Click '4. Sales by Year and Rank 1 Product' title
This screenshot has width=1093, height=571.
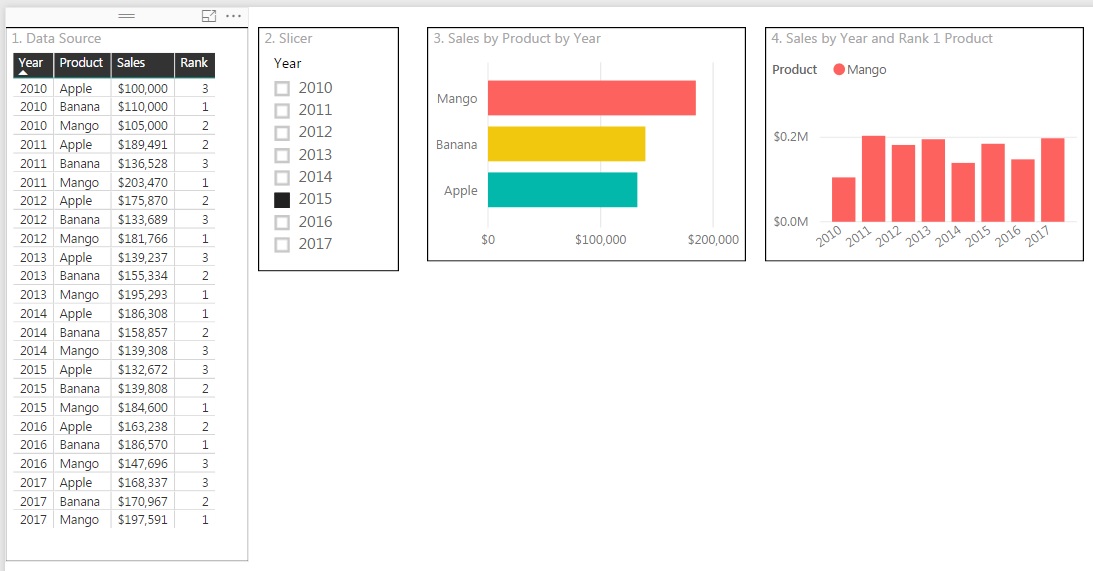pyautogui.click(x=882, y=38)
